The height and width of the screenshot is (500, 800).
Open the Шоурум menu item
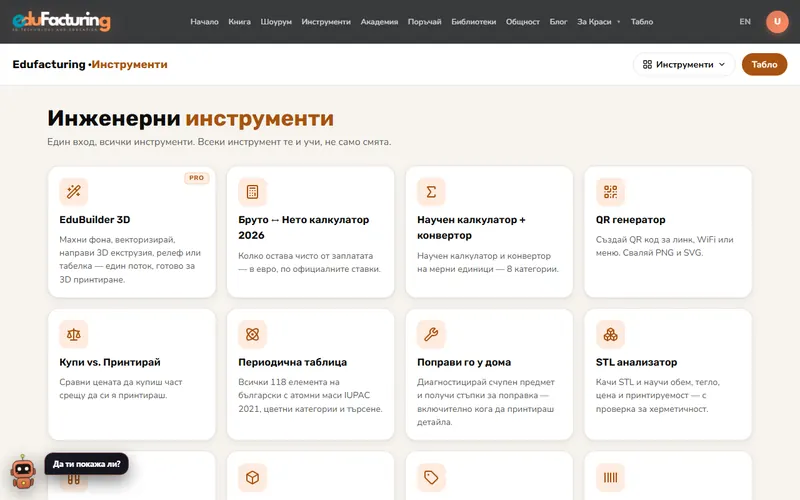(276, 21)
